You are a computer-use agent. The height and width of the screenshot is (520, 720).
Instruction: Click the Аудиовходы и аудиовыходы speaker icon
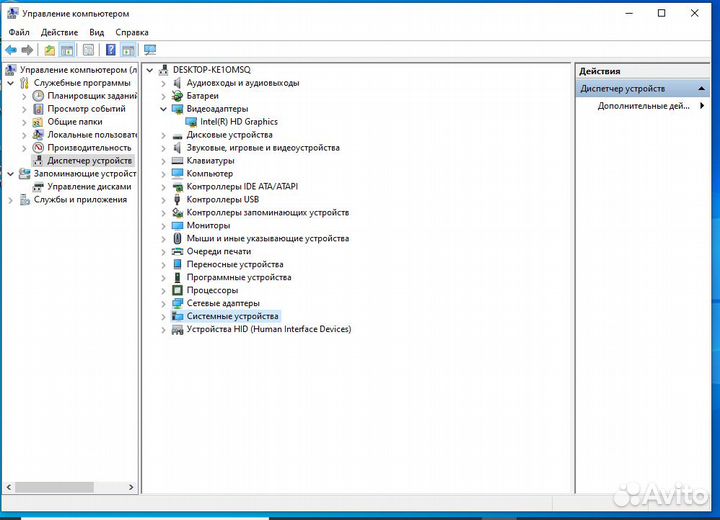(177, 83)
